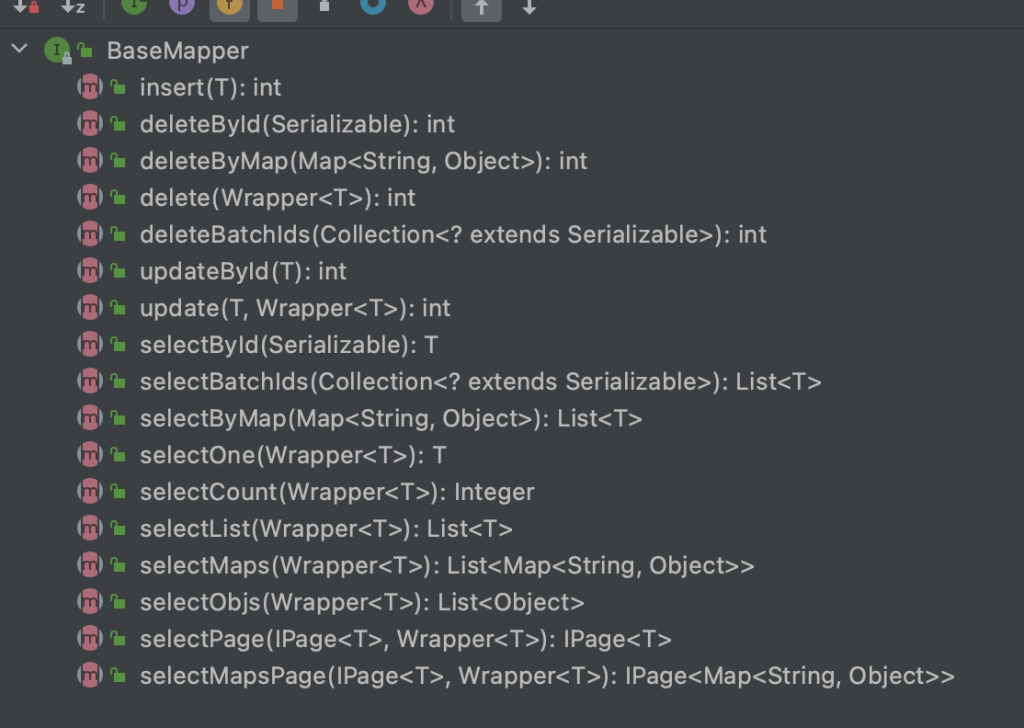Image resolution: width=1024 pixels, height=728 pixels.
Task: Click the Sort Alphabetically icon
Action: tap(73, 7)
